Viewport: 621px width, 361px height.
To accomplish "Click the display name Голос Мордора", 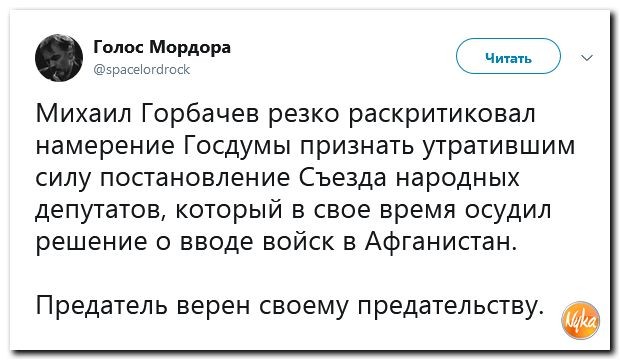I will pos(162,47).
